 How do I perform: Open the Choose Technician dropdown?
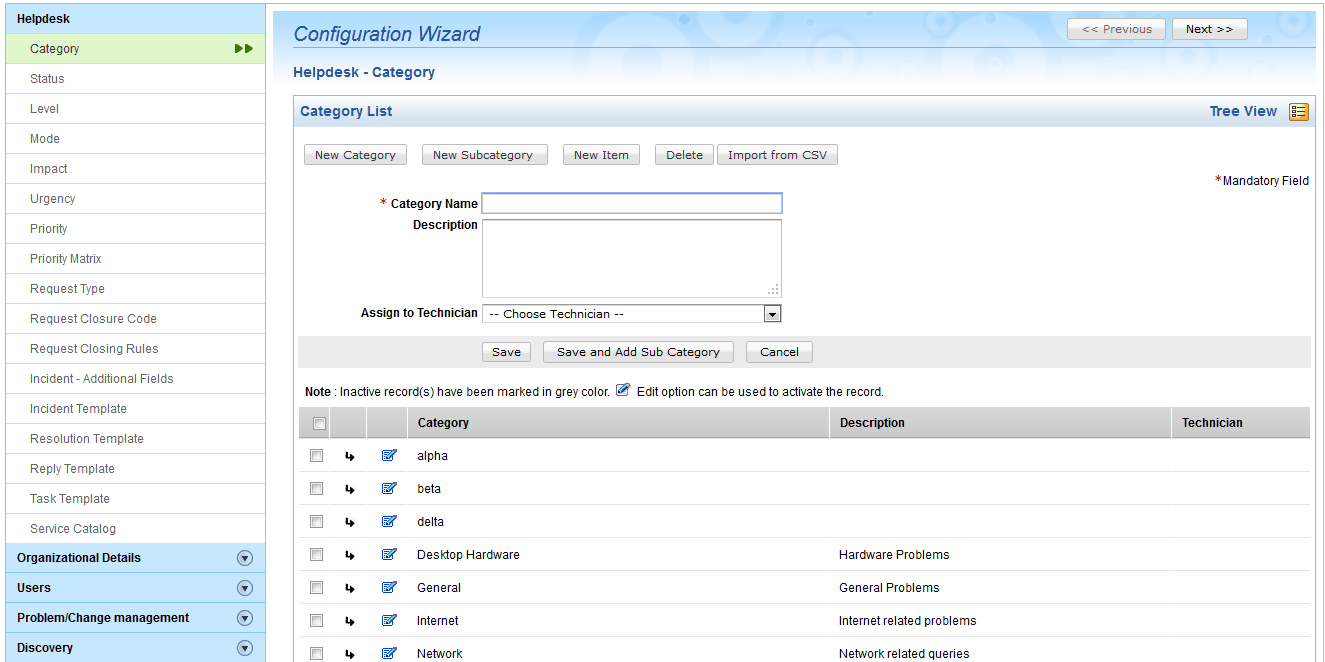631,314
